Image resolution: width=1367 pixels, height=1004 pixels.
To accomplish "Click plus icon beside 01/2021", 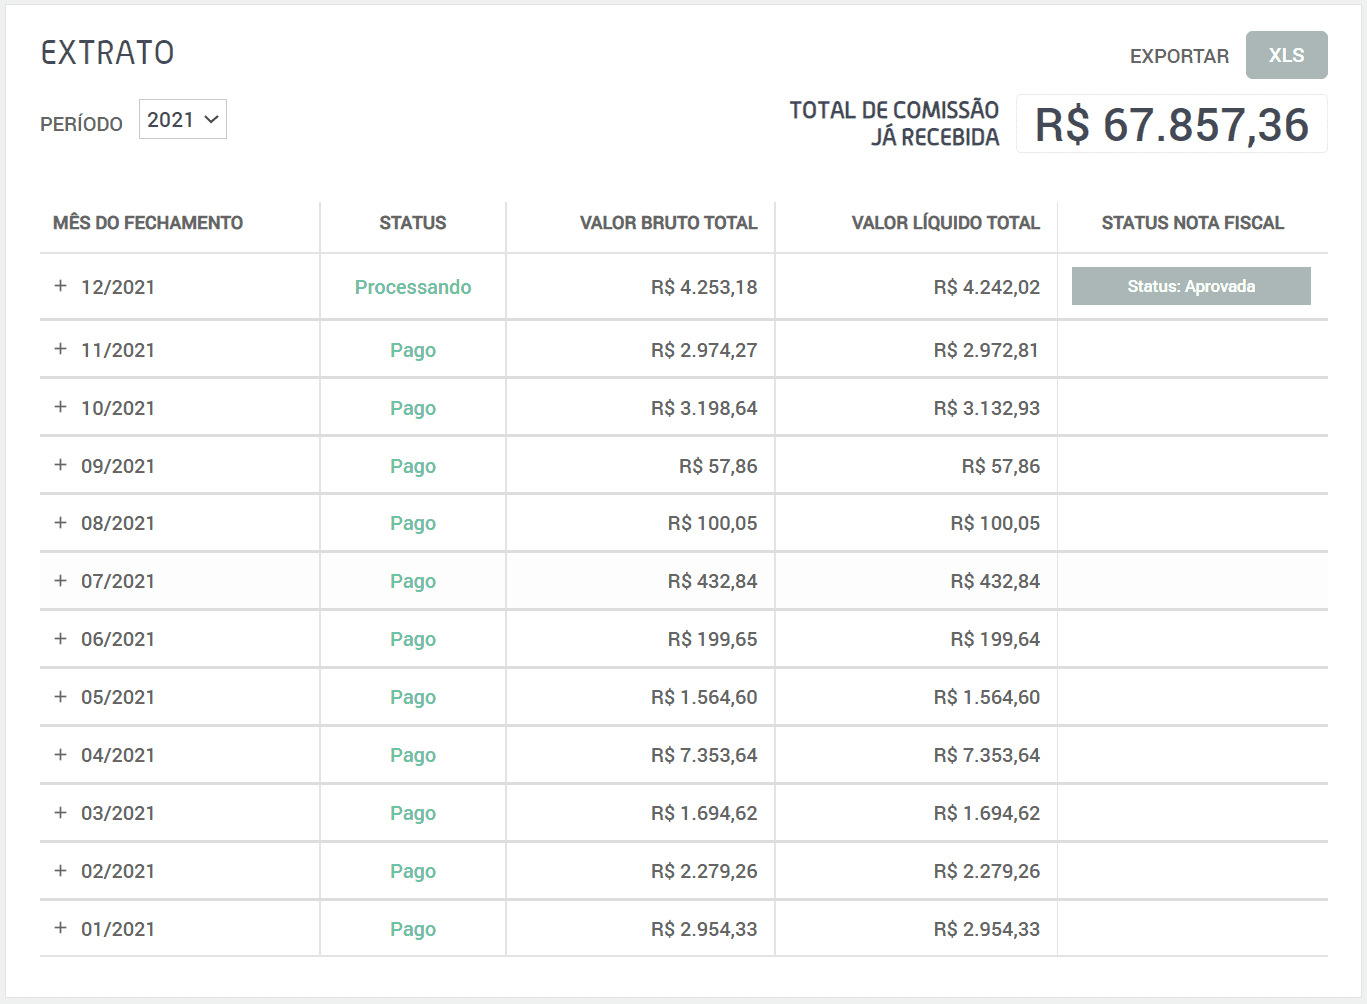I will 60,928.
